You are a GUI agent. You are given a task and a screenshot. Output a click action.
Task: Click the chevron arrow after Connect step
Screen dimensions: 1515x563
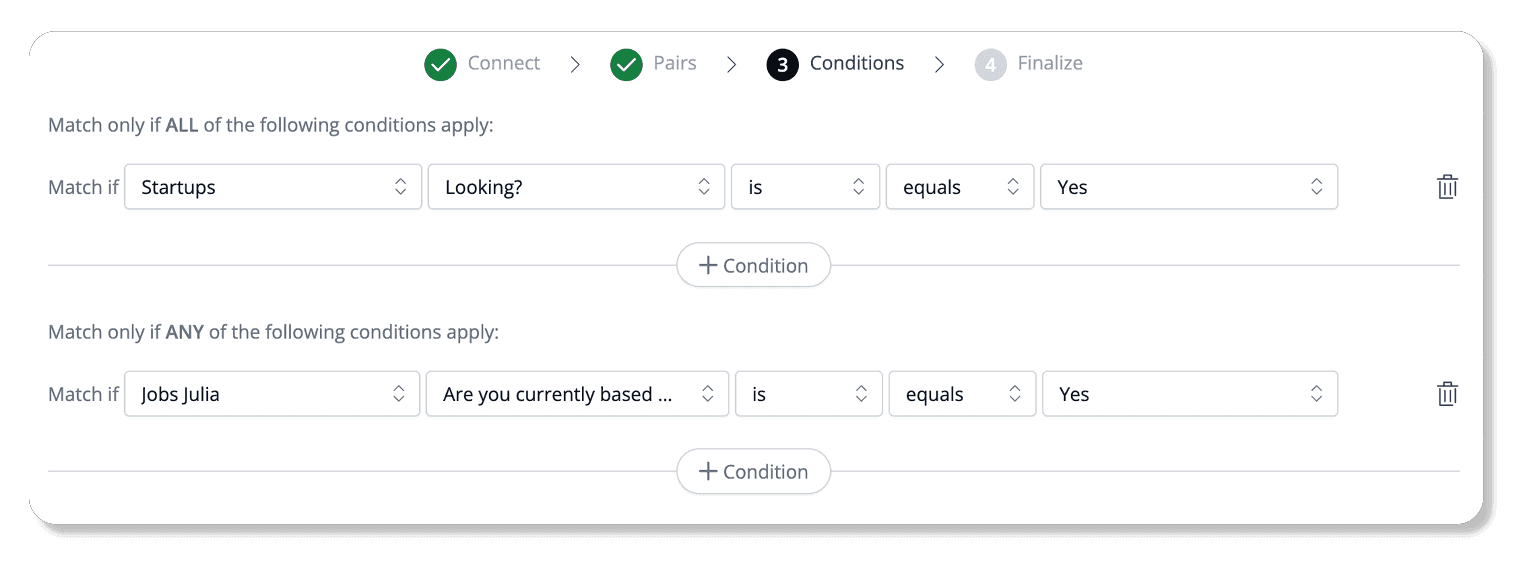click(575, 64)
